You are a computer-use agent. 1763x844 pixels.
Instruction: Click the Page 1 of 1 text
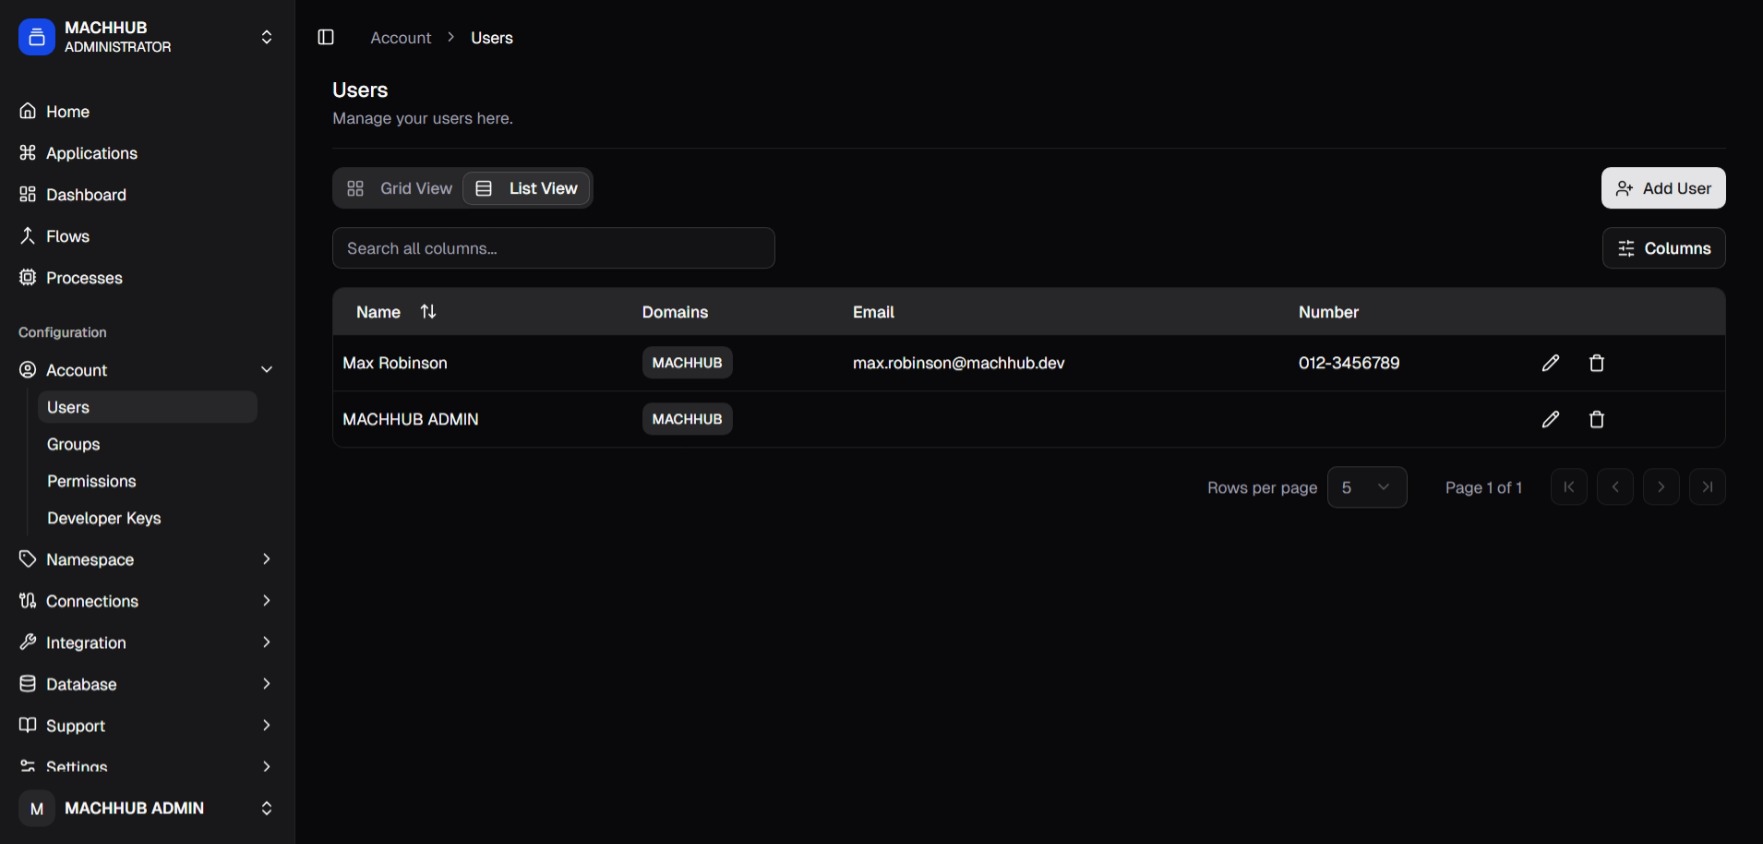click(x=1483, y=488)
